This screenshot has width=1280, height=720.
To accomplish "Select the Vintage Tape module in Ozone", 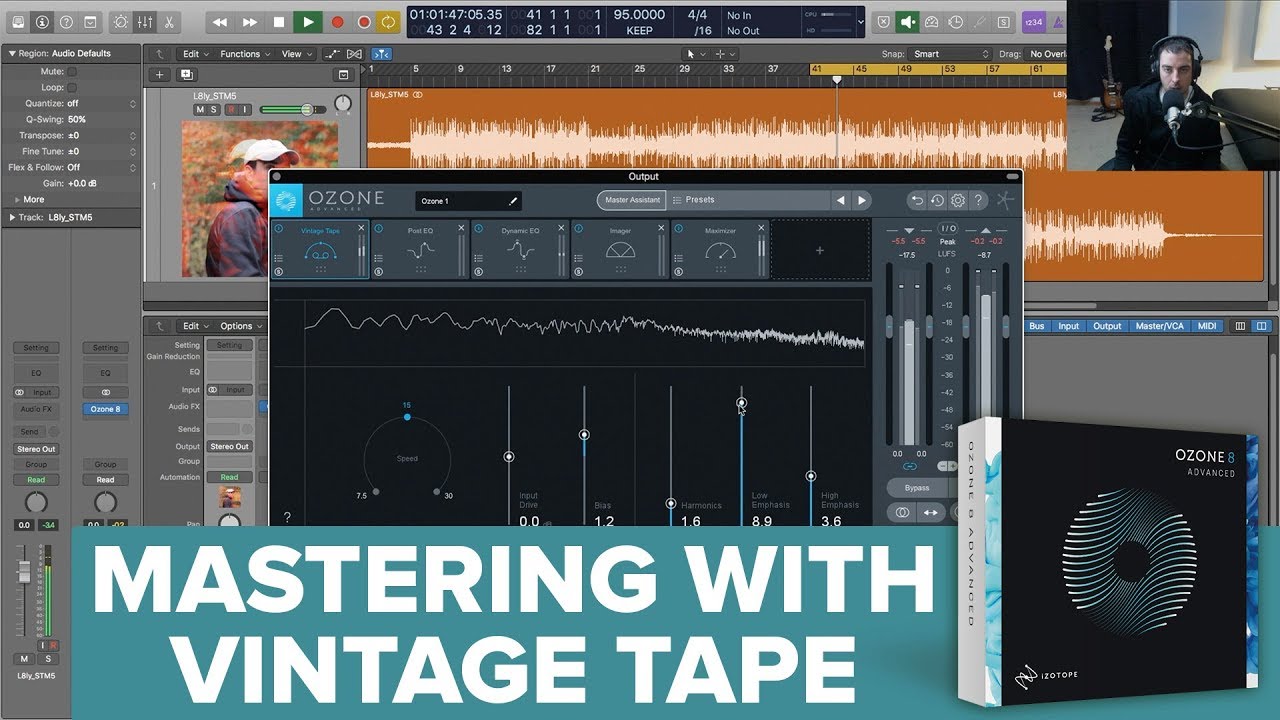I will 321,249.
